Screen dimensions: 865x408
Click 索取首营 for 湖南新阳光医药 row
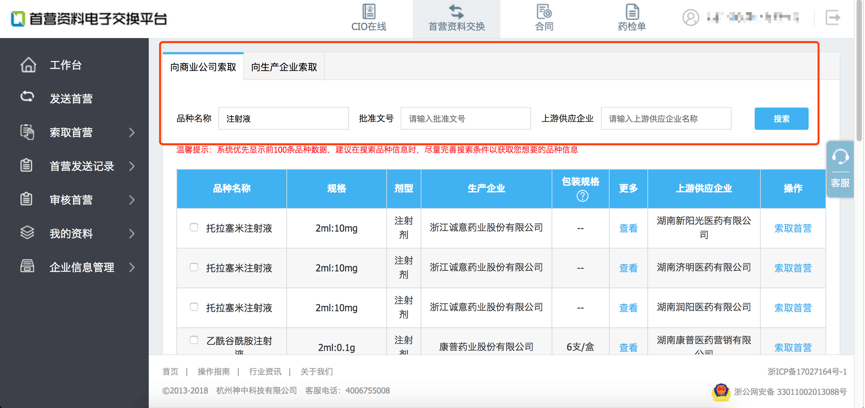click(x=793, y=228)
